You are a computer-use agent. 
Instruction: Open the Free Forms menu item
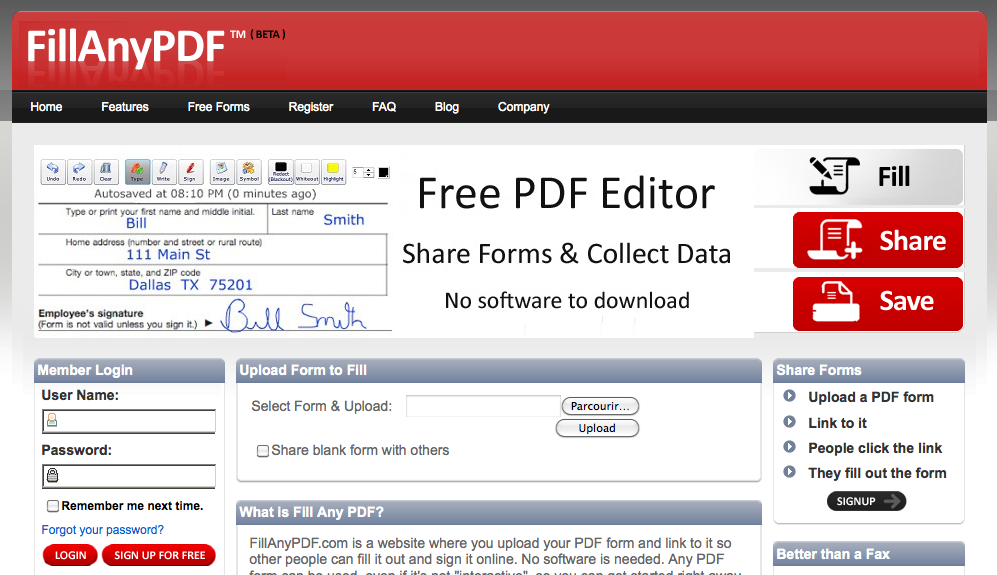pos(218,107)
